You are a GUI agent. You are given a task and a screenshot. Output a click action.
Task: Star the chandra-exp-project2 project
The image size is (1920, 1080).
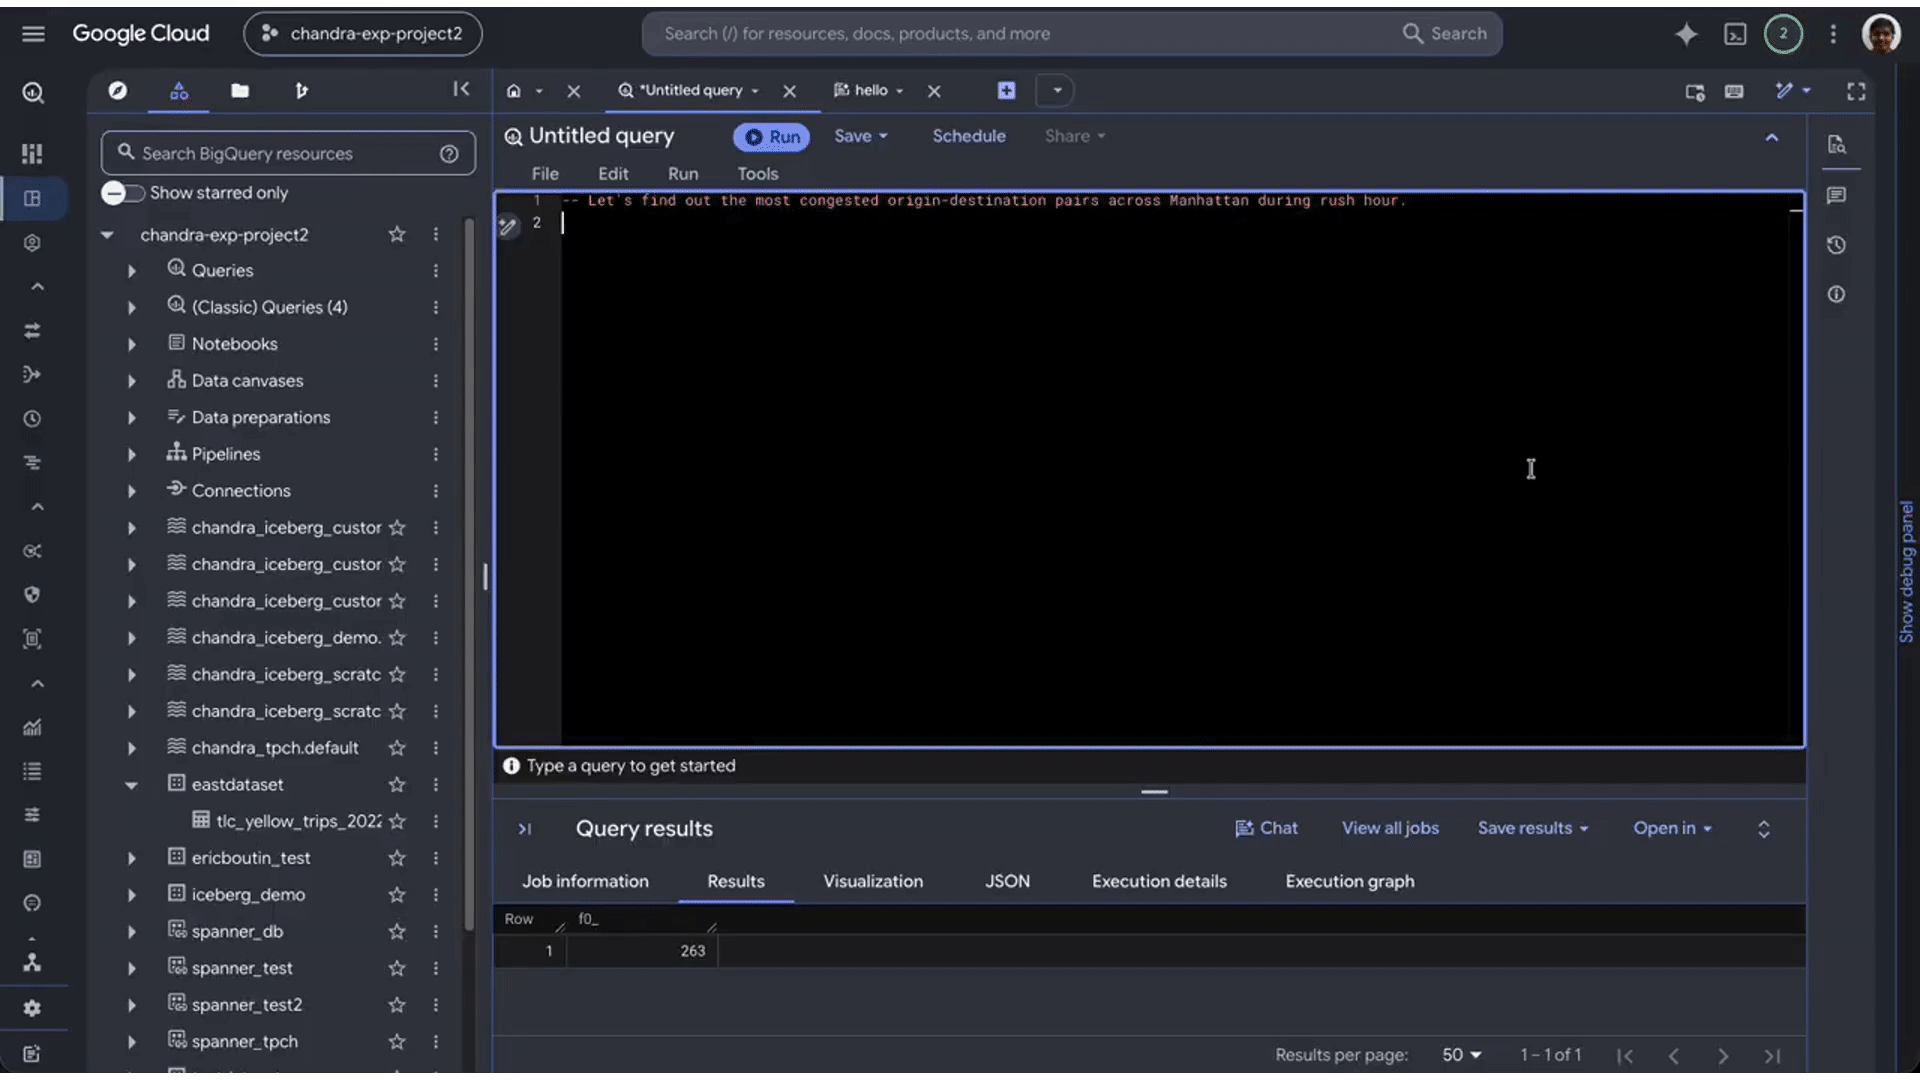[x=397, y=235]
